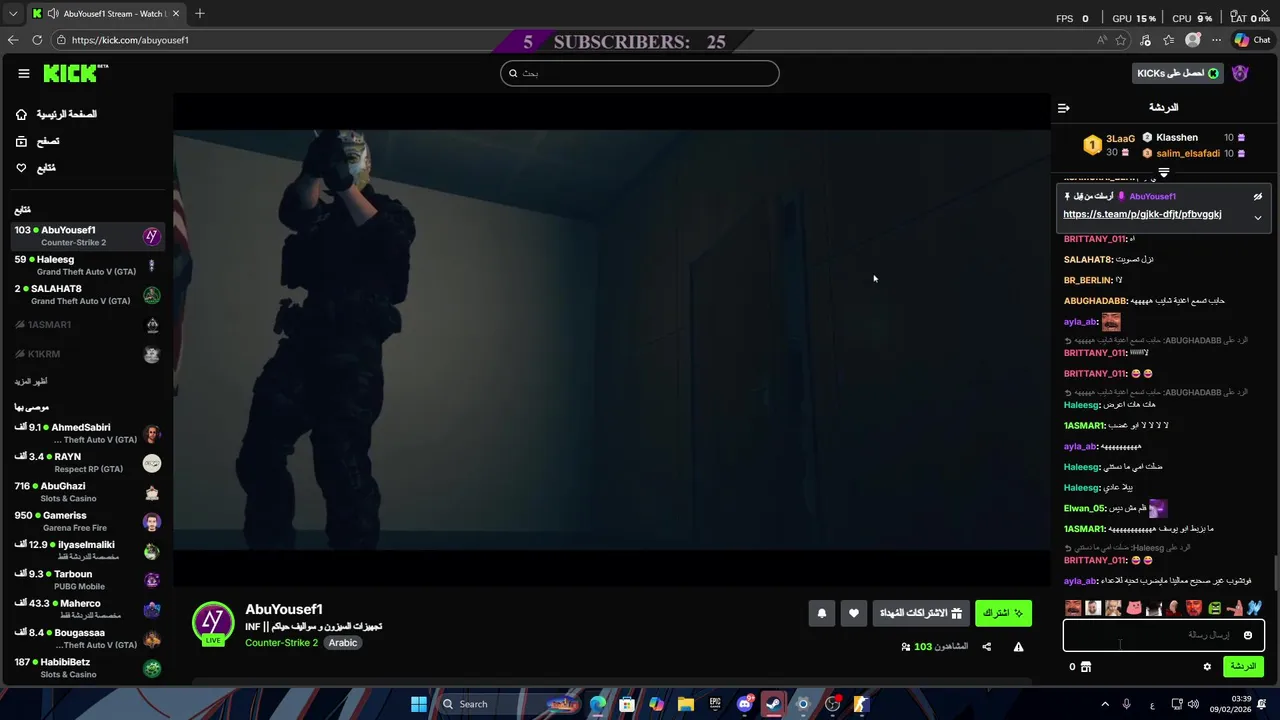Open File Explorer from the taskbar
The height and width of the screenshot is (720, 1280).
click(x=686, y=704)
